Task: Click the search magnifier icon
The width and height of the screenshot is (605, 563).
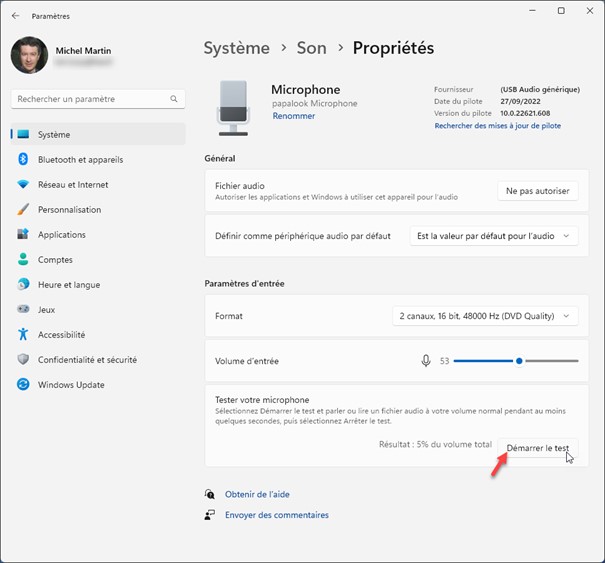Action: click(174, 99)
